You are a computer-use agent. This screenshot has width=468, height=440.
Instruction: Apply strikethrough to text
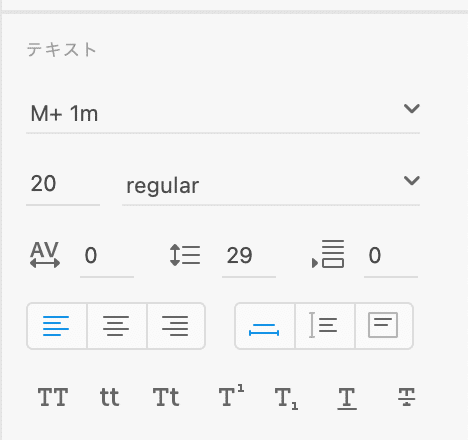(406, 397)
